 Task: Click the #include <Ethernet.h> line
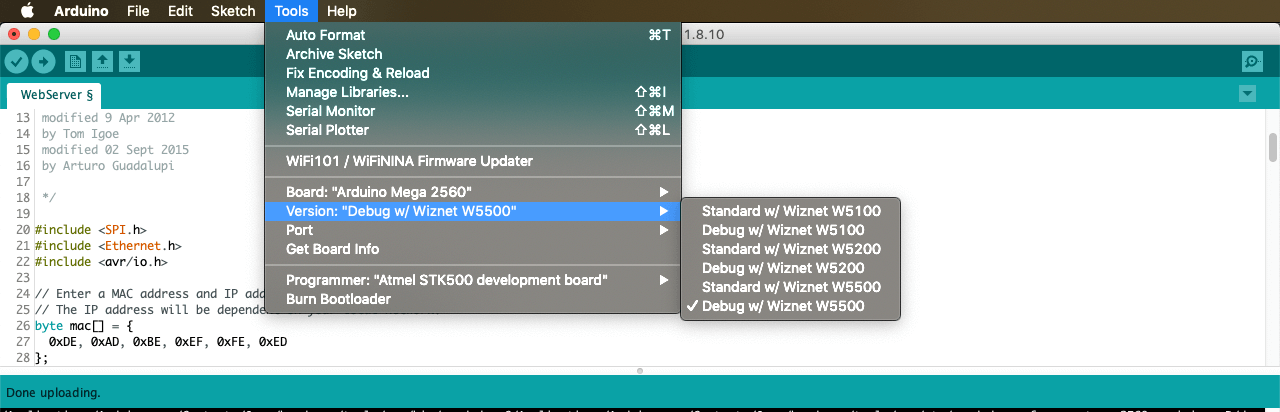107,245
